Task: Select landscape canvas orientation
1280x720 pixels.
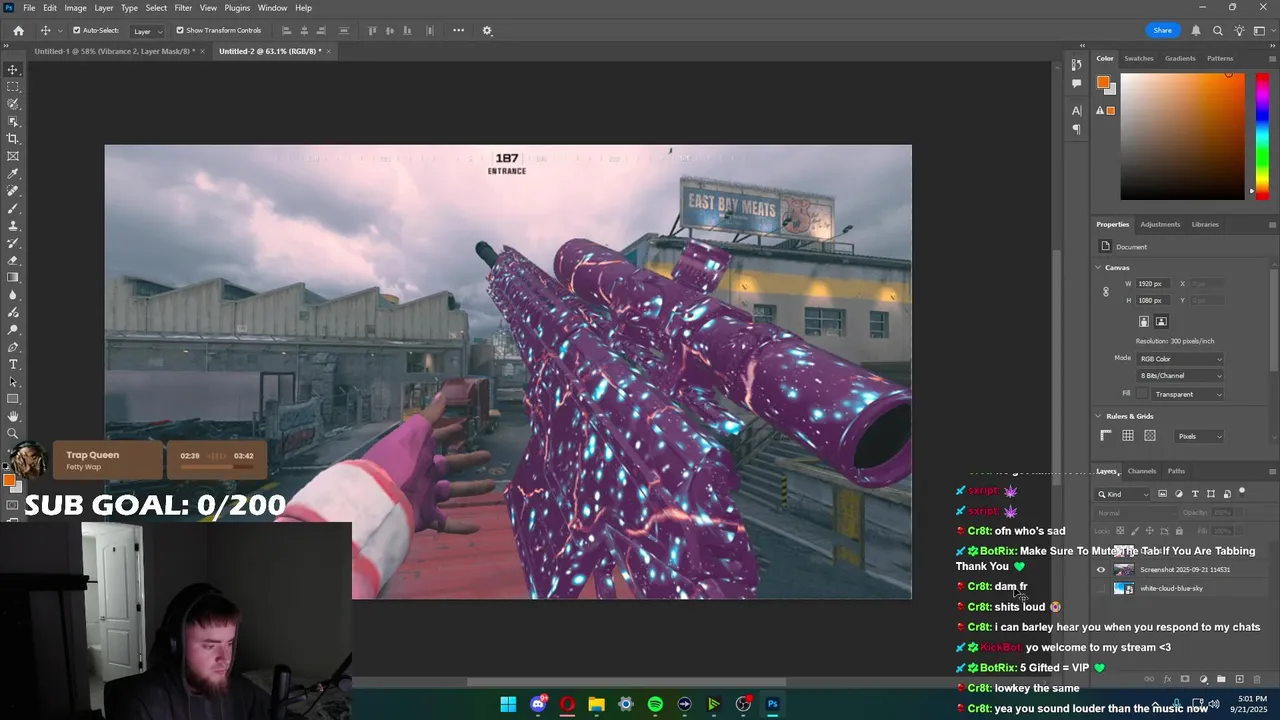Action: pos(1161,322)
